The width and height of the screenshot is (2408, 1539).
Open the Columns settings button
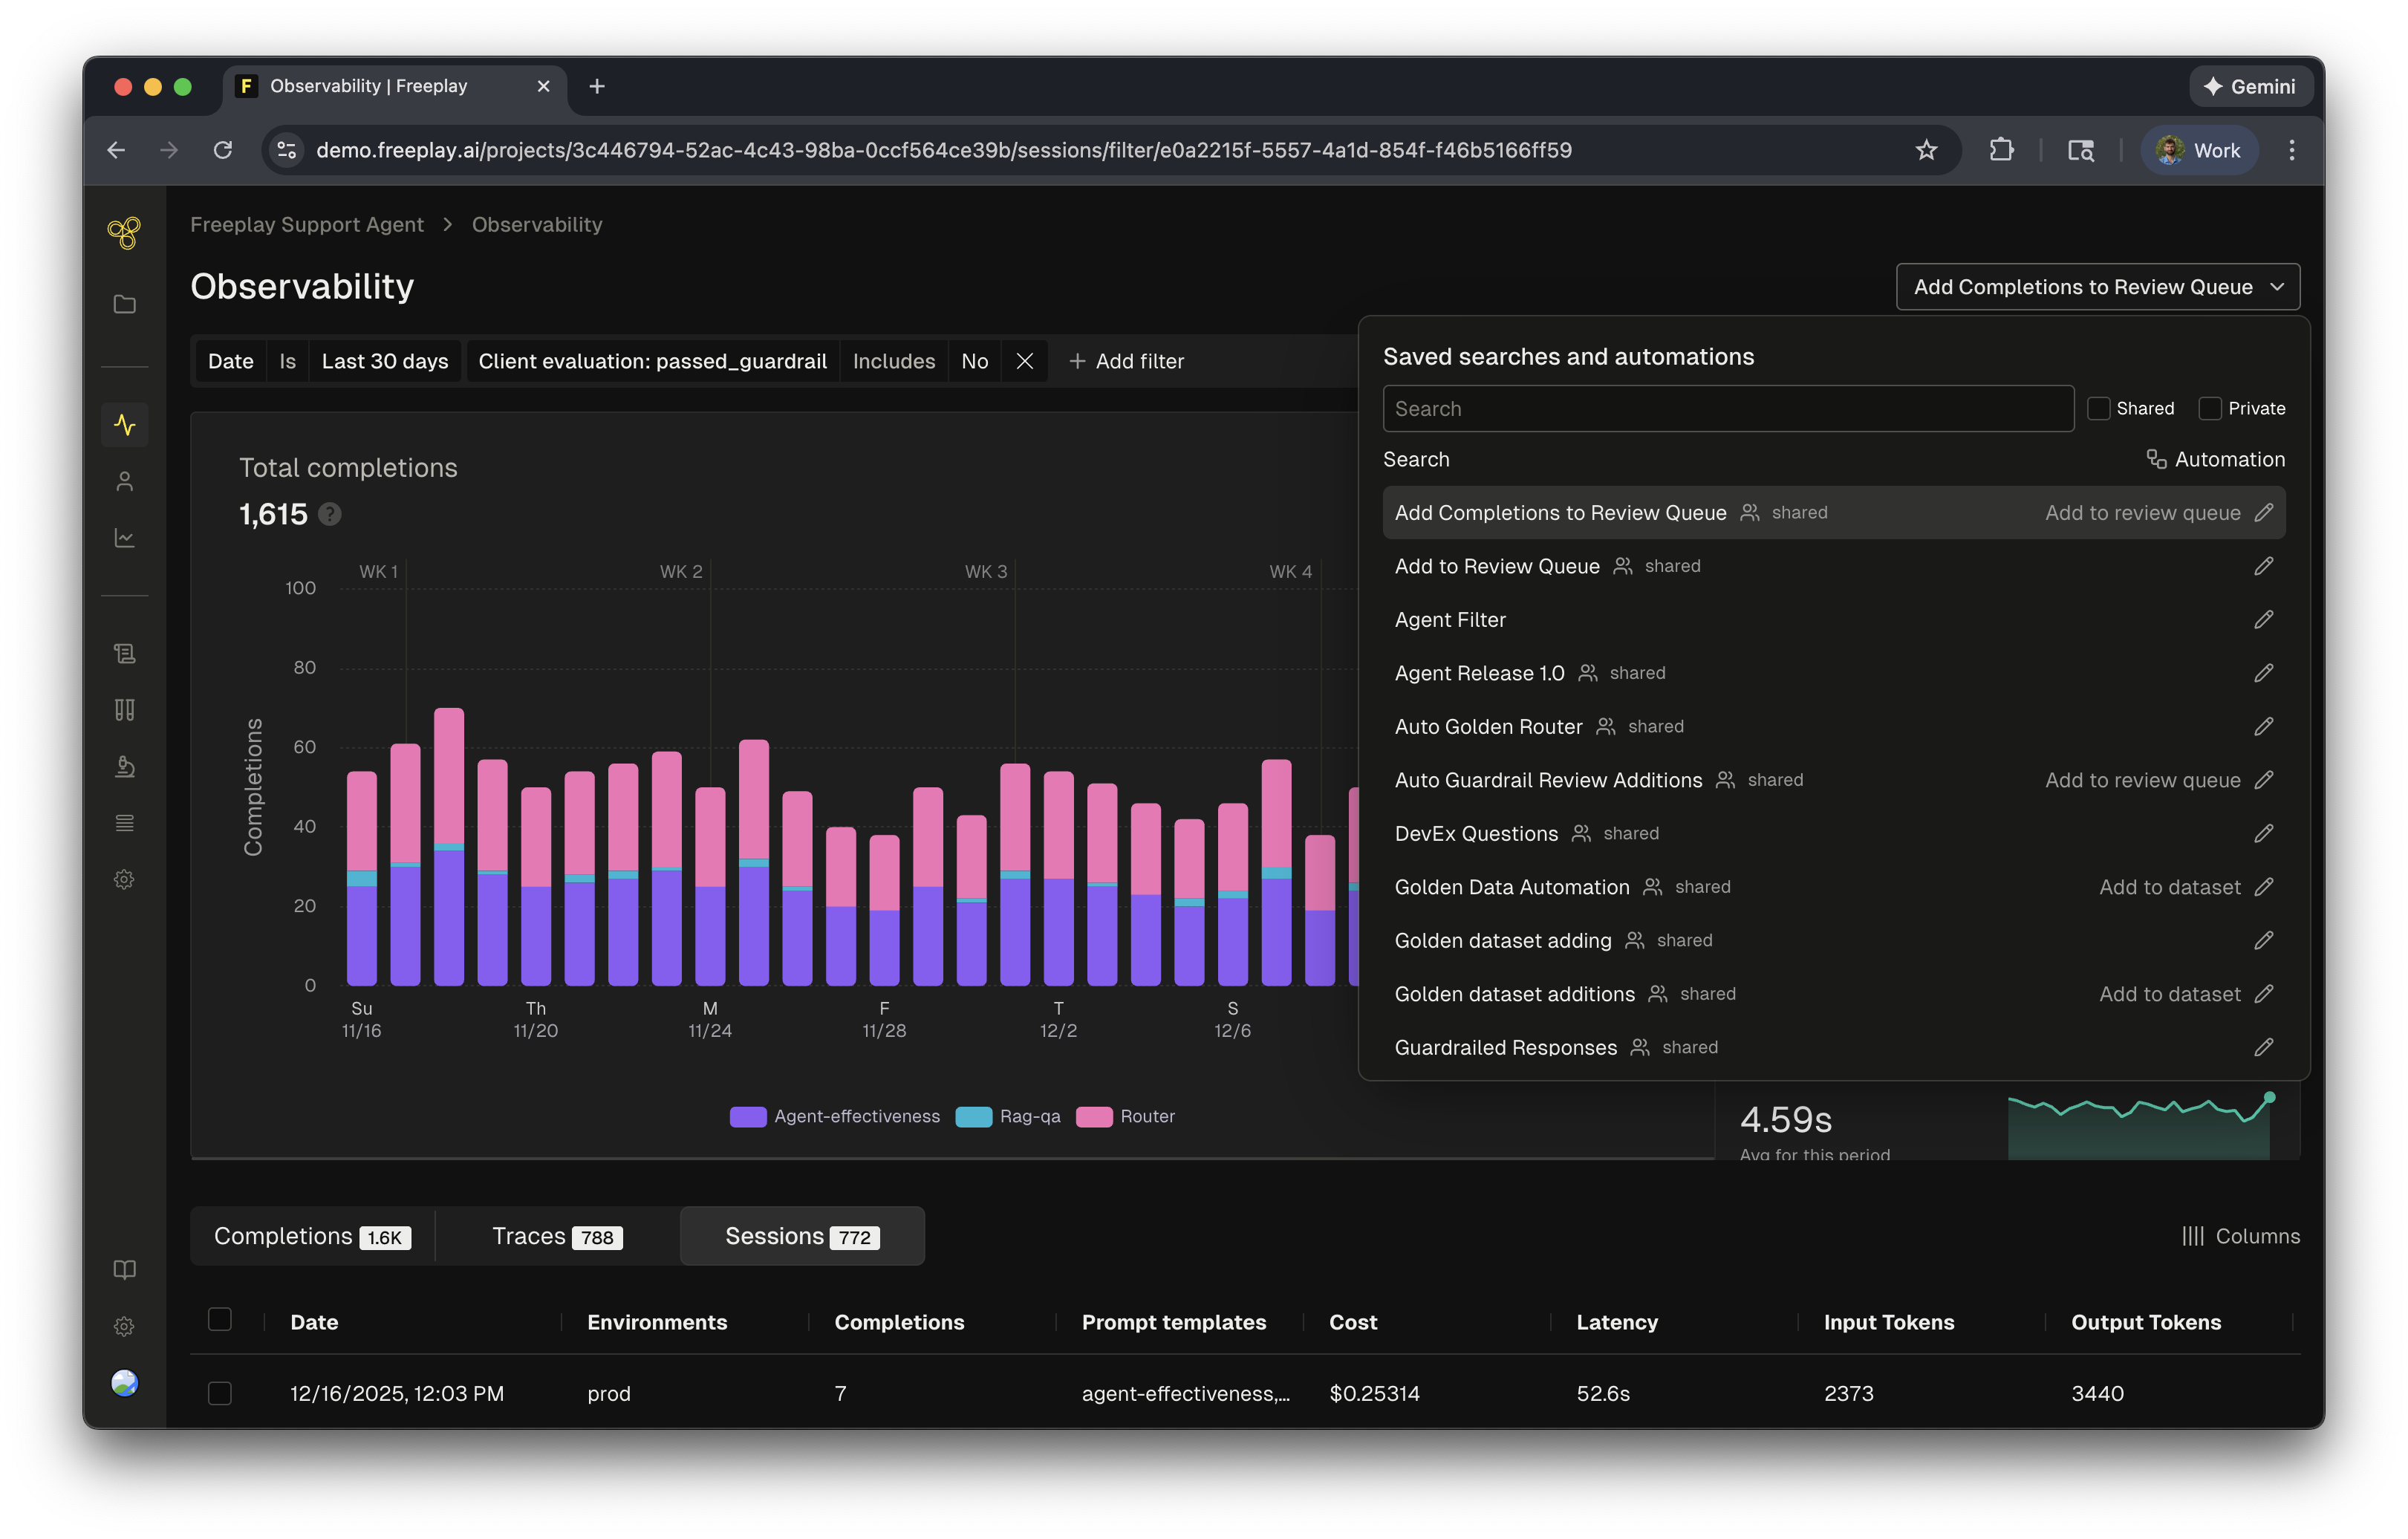point(2240,1237)
